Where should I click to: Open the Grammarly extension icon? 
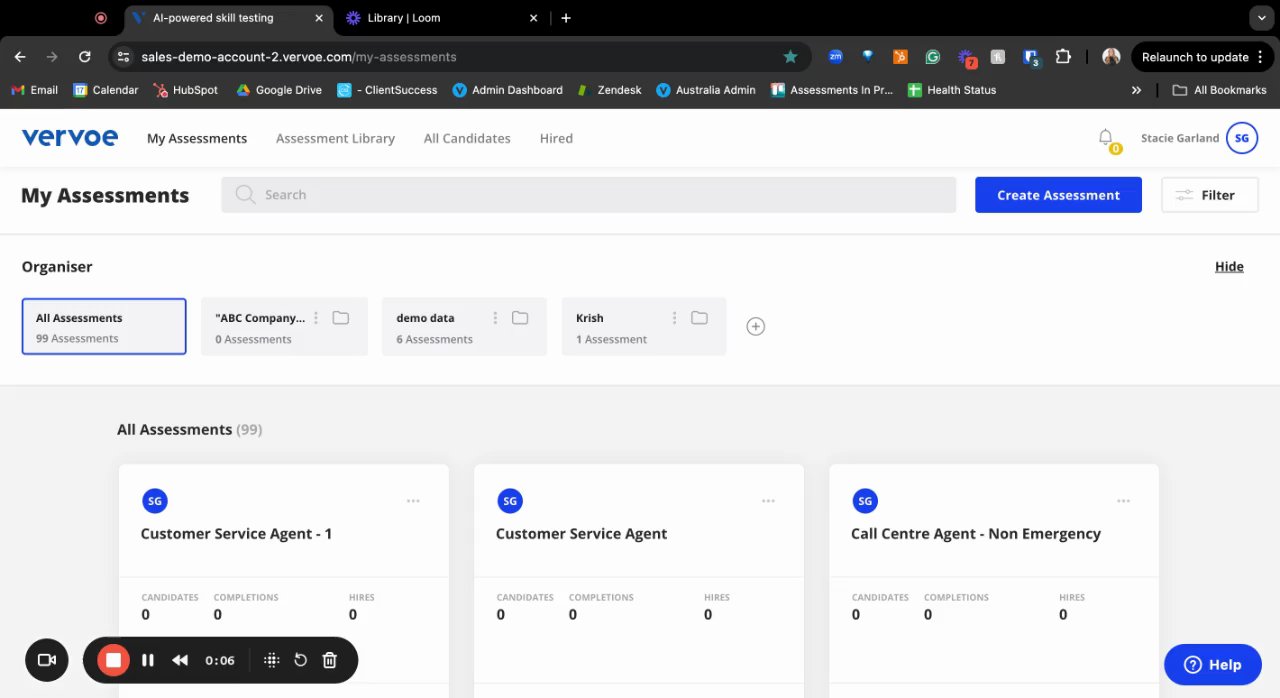[932, 57]
